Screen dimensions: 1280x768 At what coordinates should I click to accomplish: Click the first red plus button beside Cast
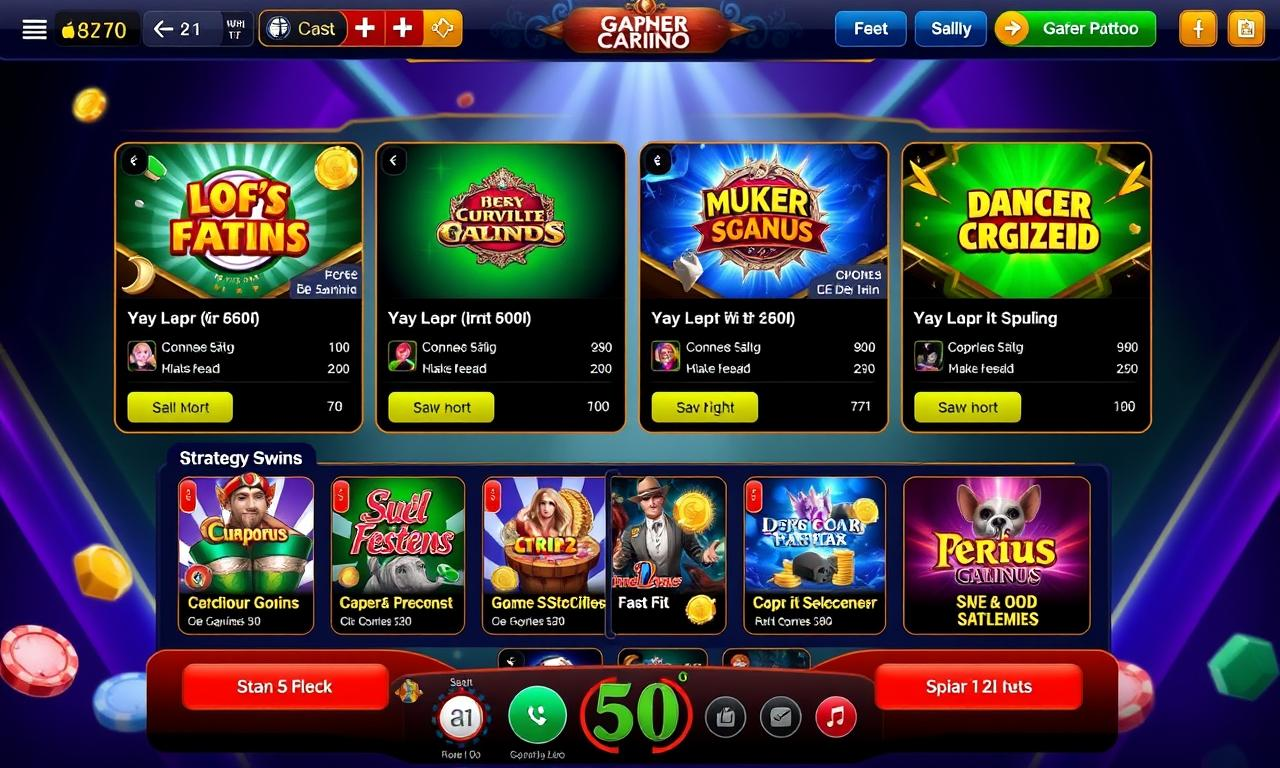point(365,29)
